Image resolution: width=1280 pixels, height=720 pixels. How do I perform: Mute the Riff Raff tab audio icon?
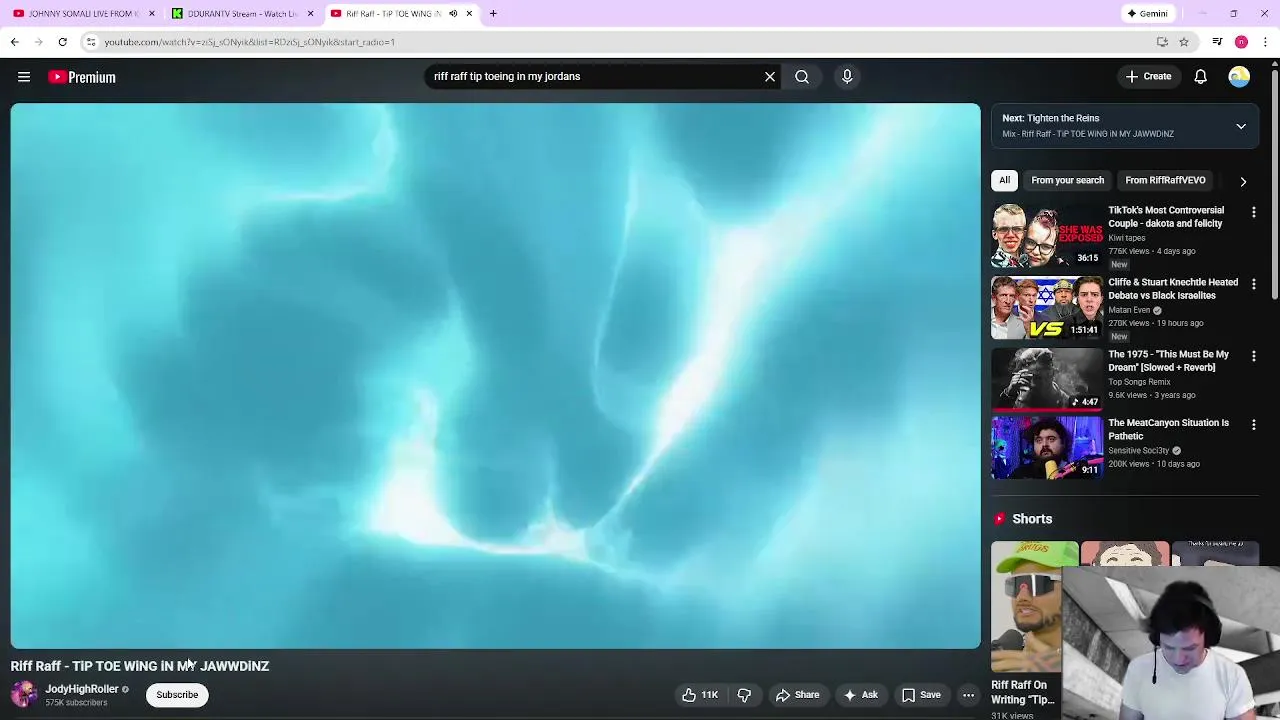[453, 14]
